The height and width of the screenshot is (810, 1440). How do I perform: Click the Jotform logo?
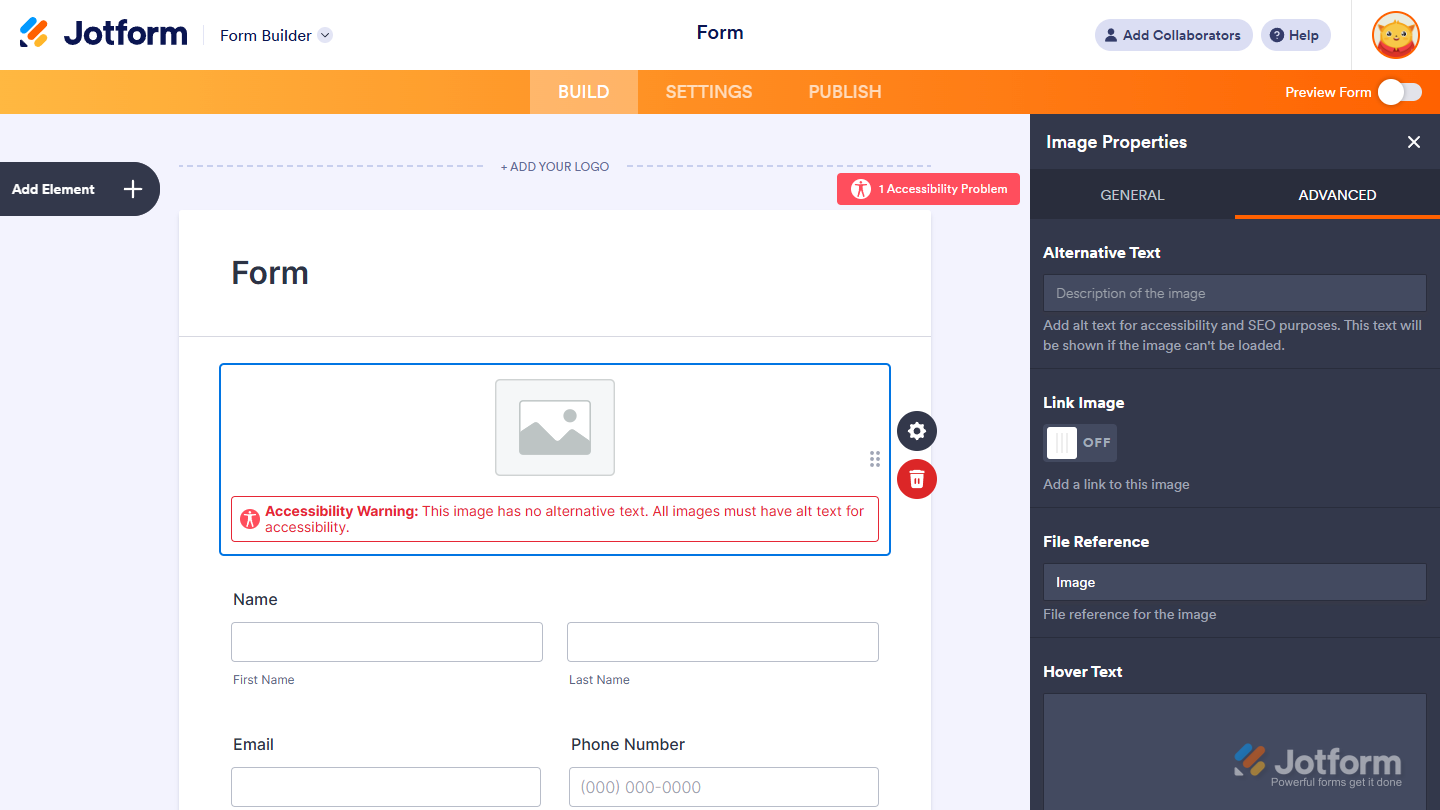point(103,32)
